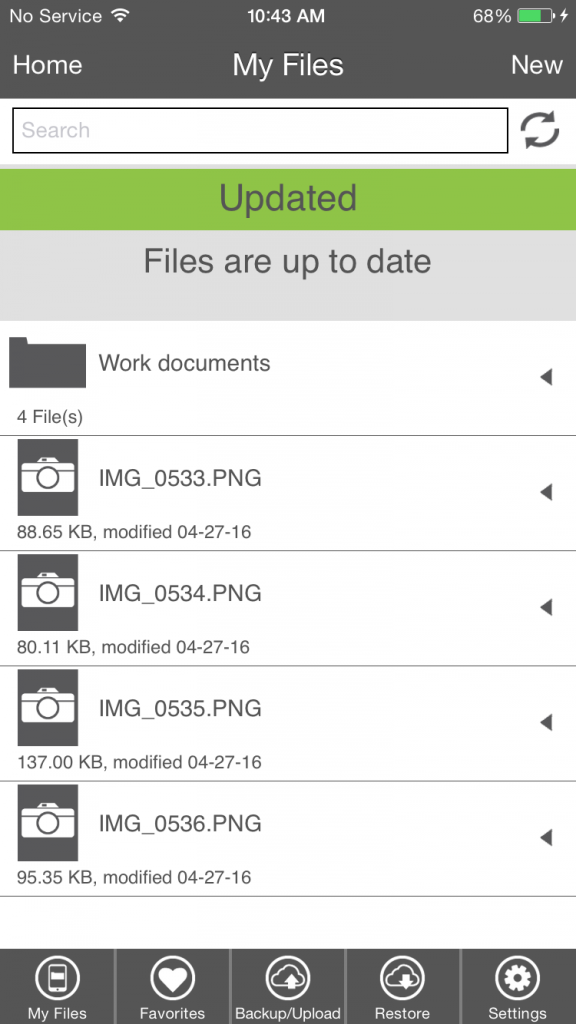This screenshot has height=1024, width=576.
Task: Refresh the file list with sync icon
Action: pyautogui.click(x=540, y=130)
